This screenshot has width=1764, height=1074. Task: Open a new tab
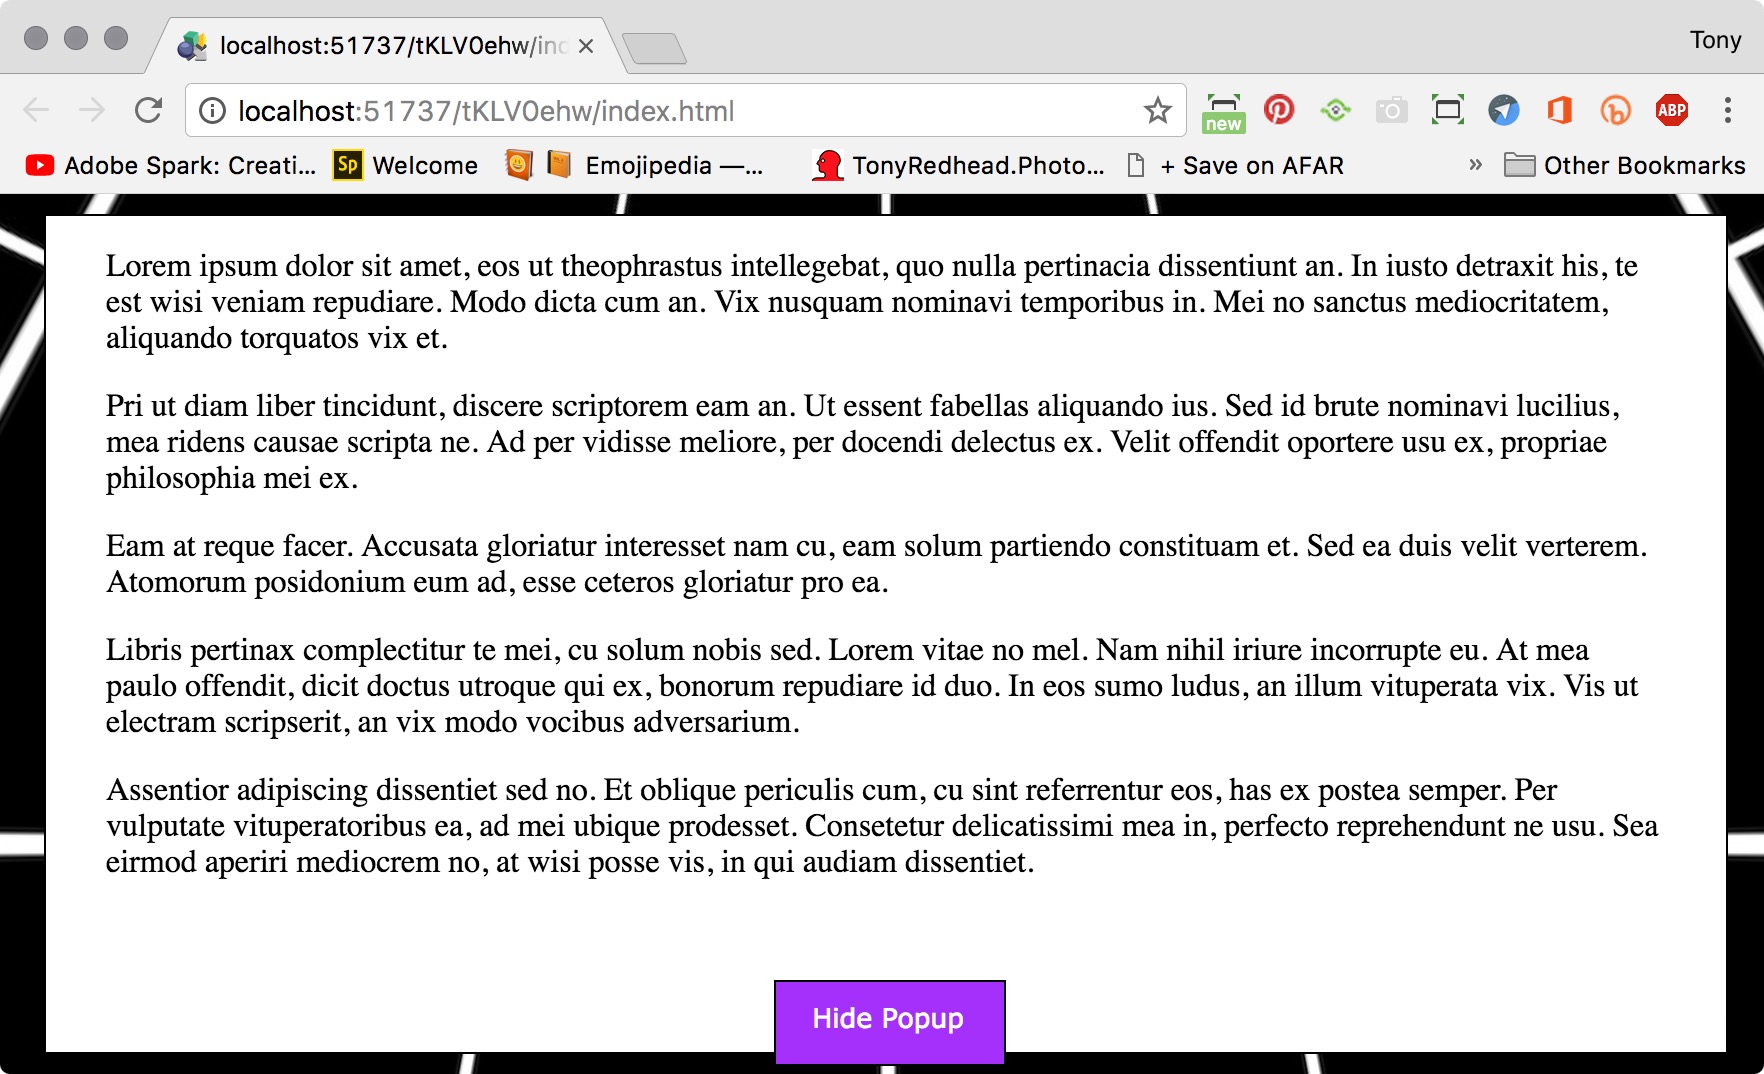[654, 48]
